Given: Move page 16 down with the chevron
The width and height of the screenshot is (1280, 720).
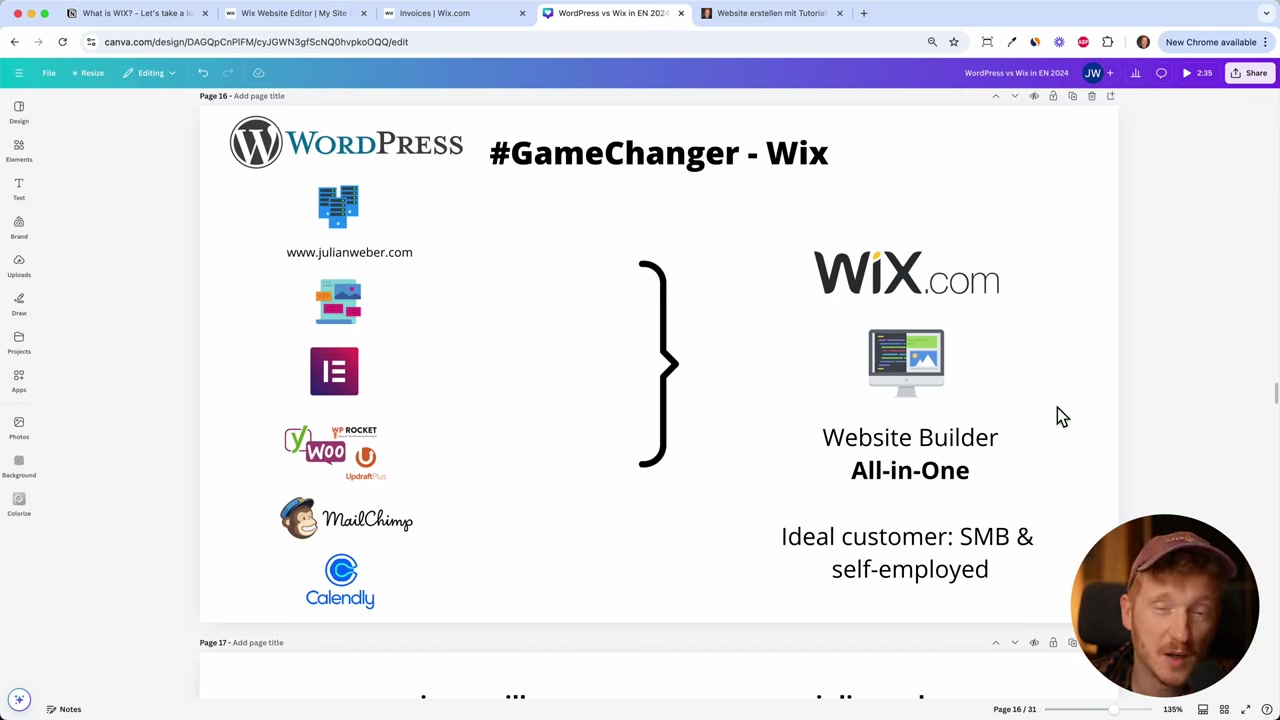Looking at the screenshot, I should (1014, 96).
